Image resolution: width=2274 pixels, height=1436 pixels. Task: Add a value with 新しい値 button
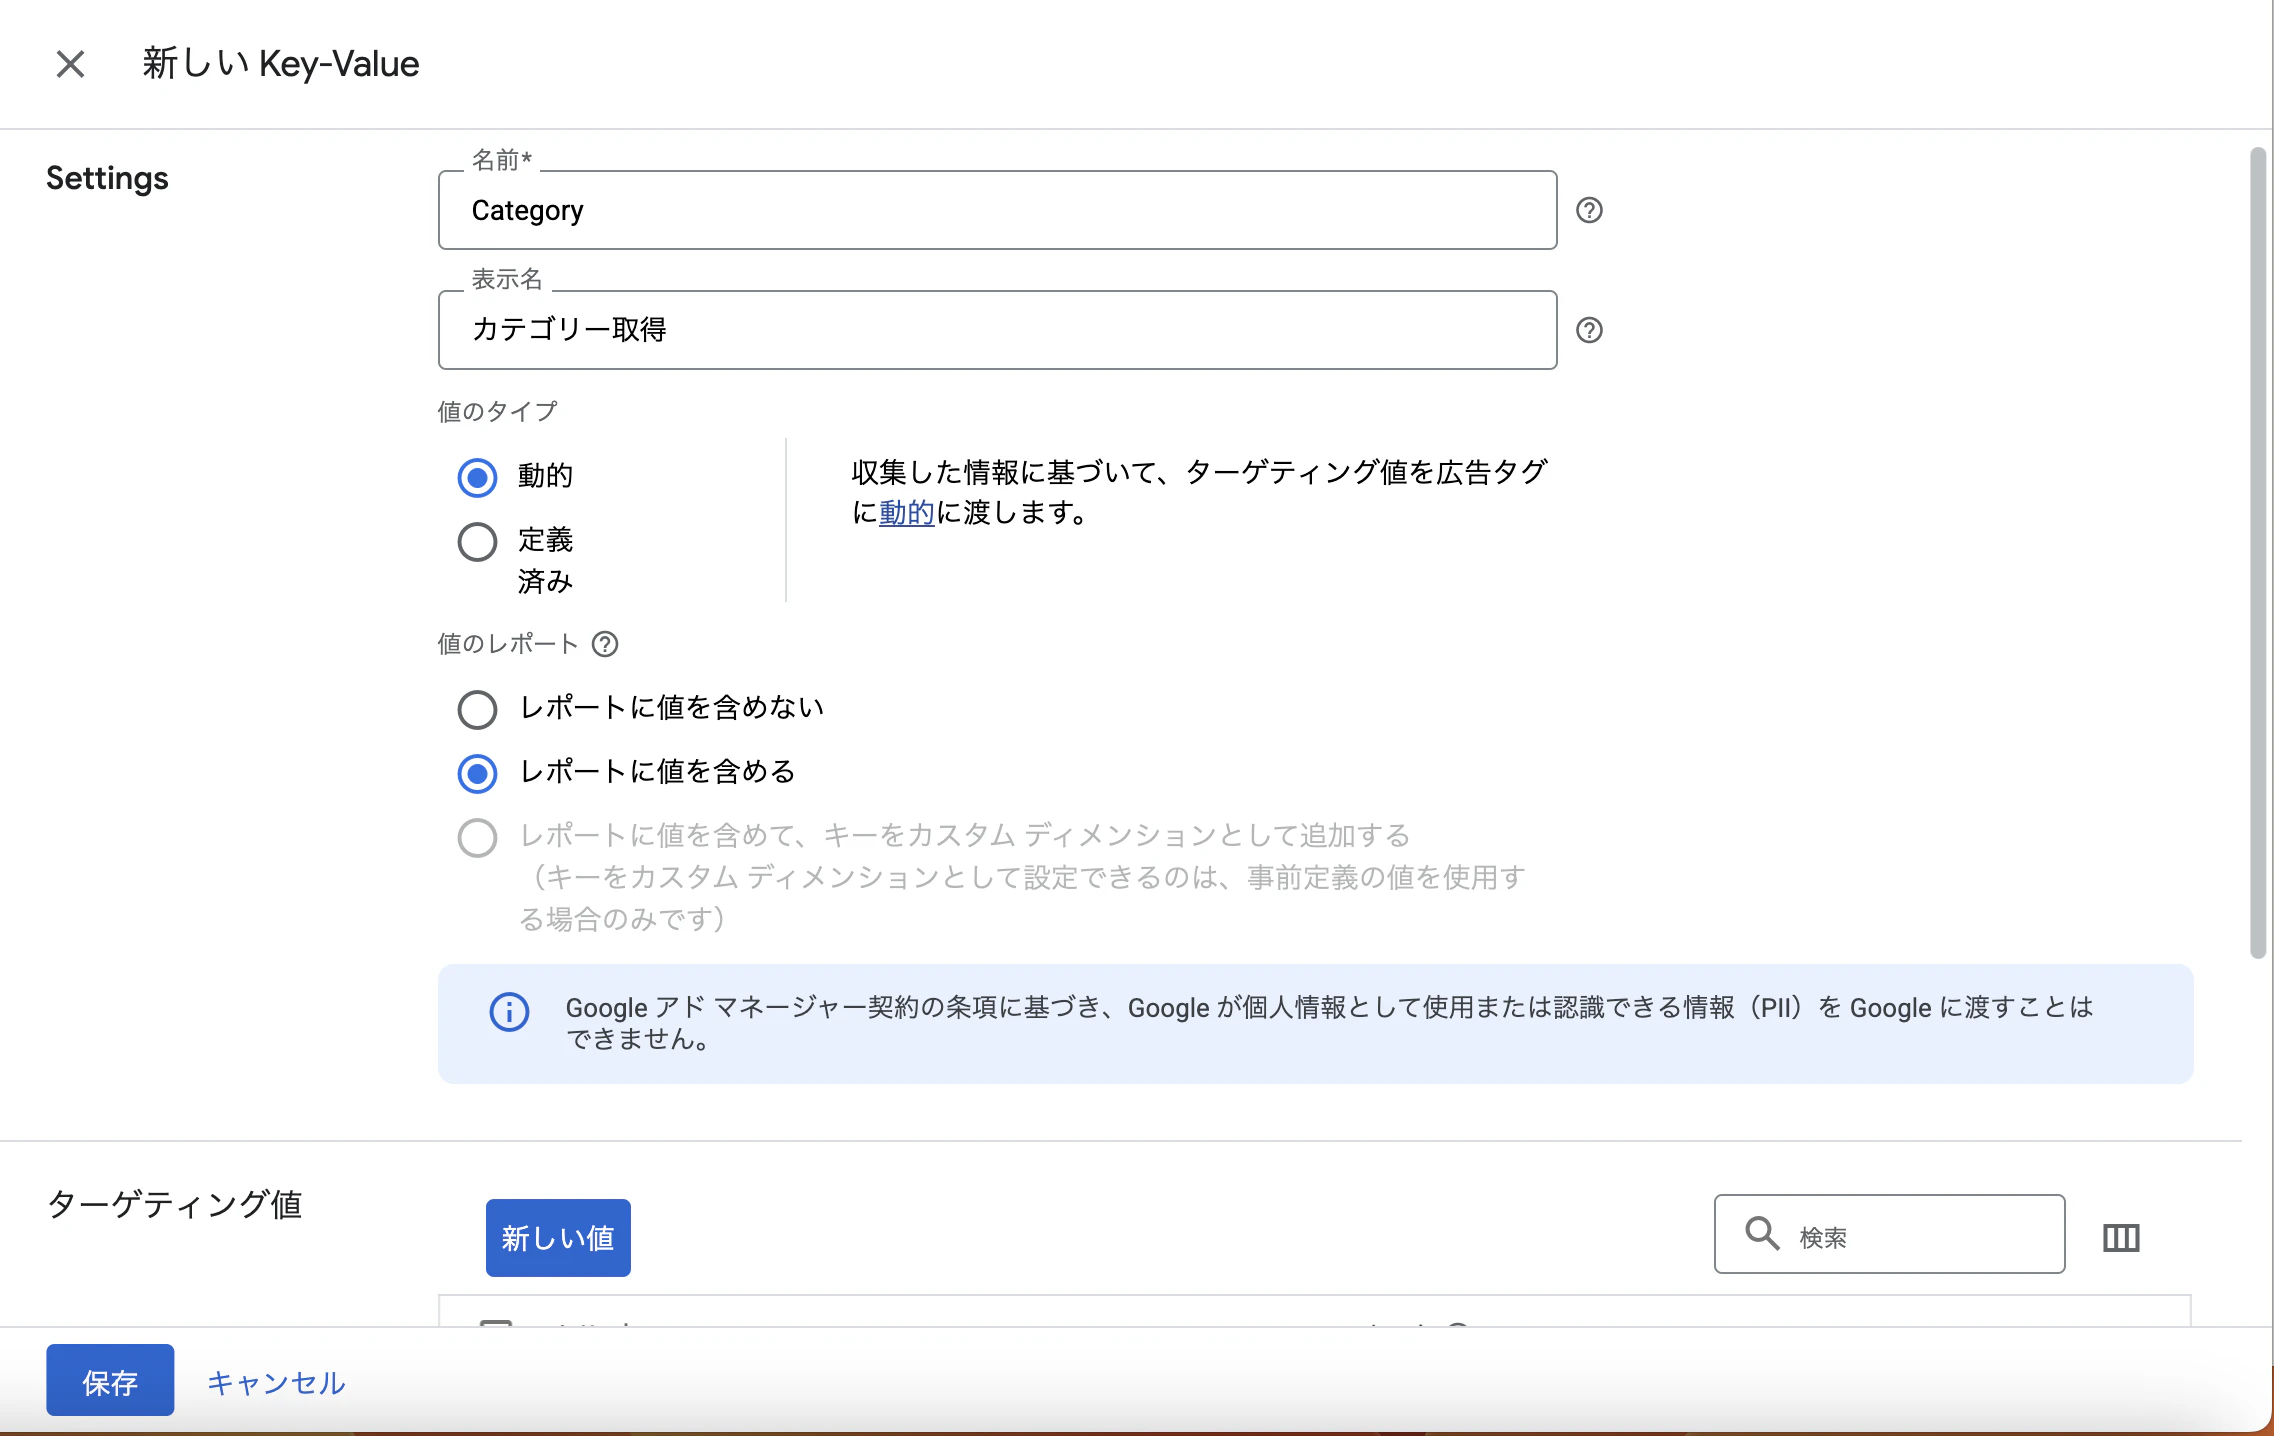pyautogui.click(x=558, y=1238)
